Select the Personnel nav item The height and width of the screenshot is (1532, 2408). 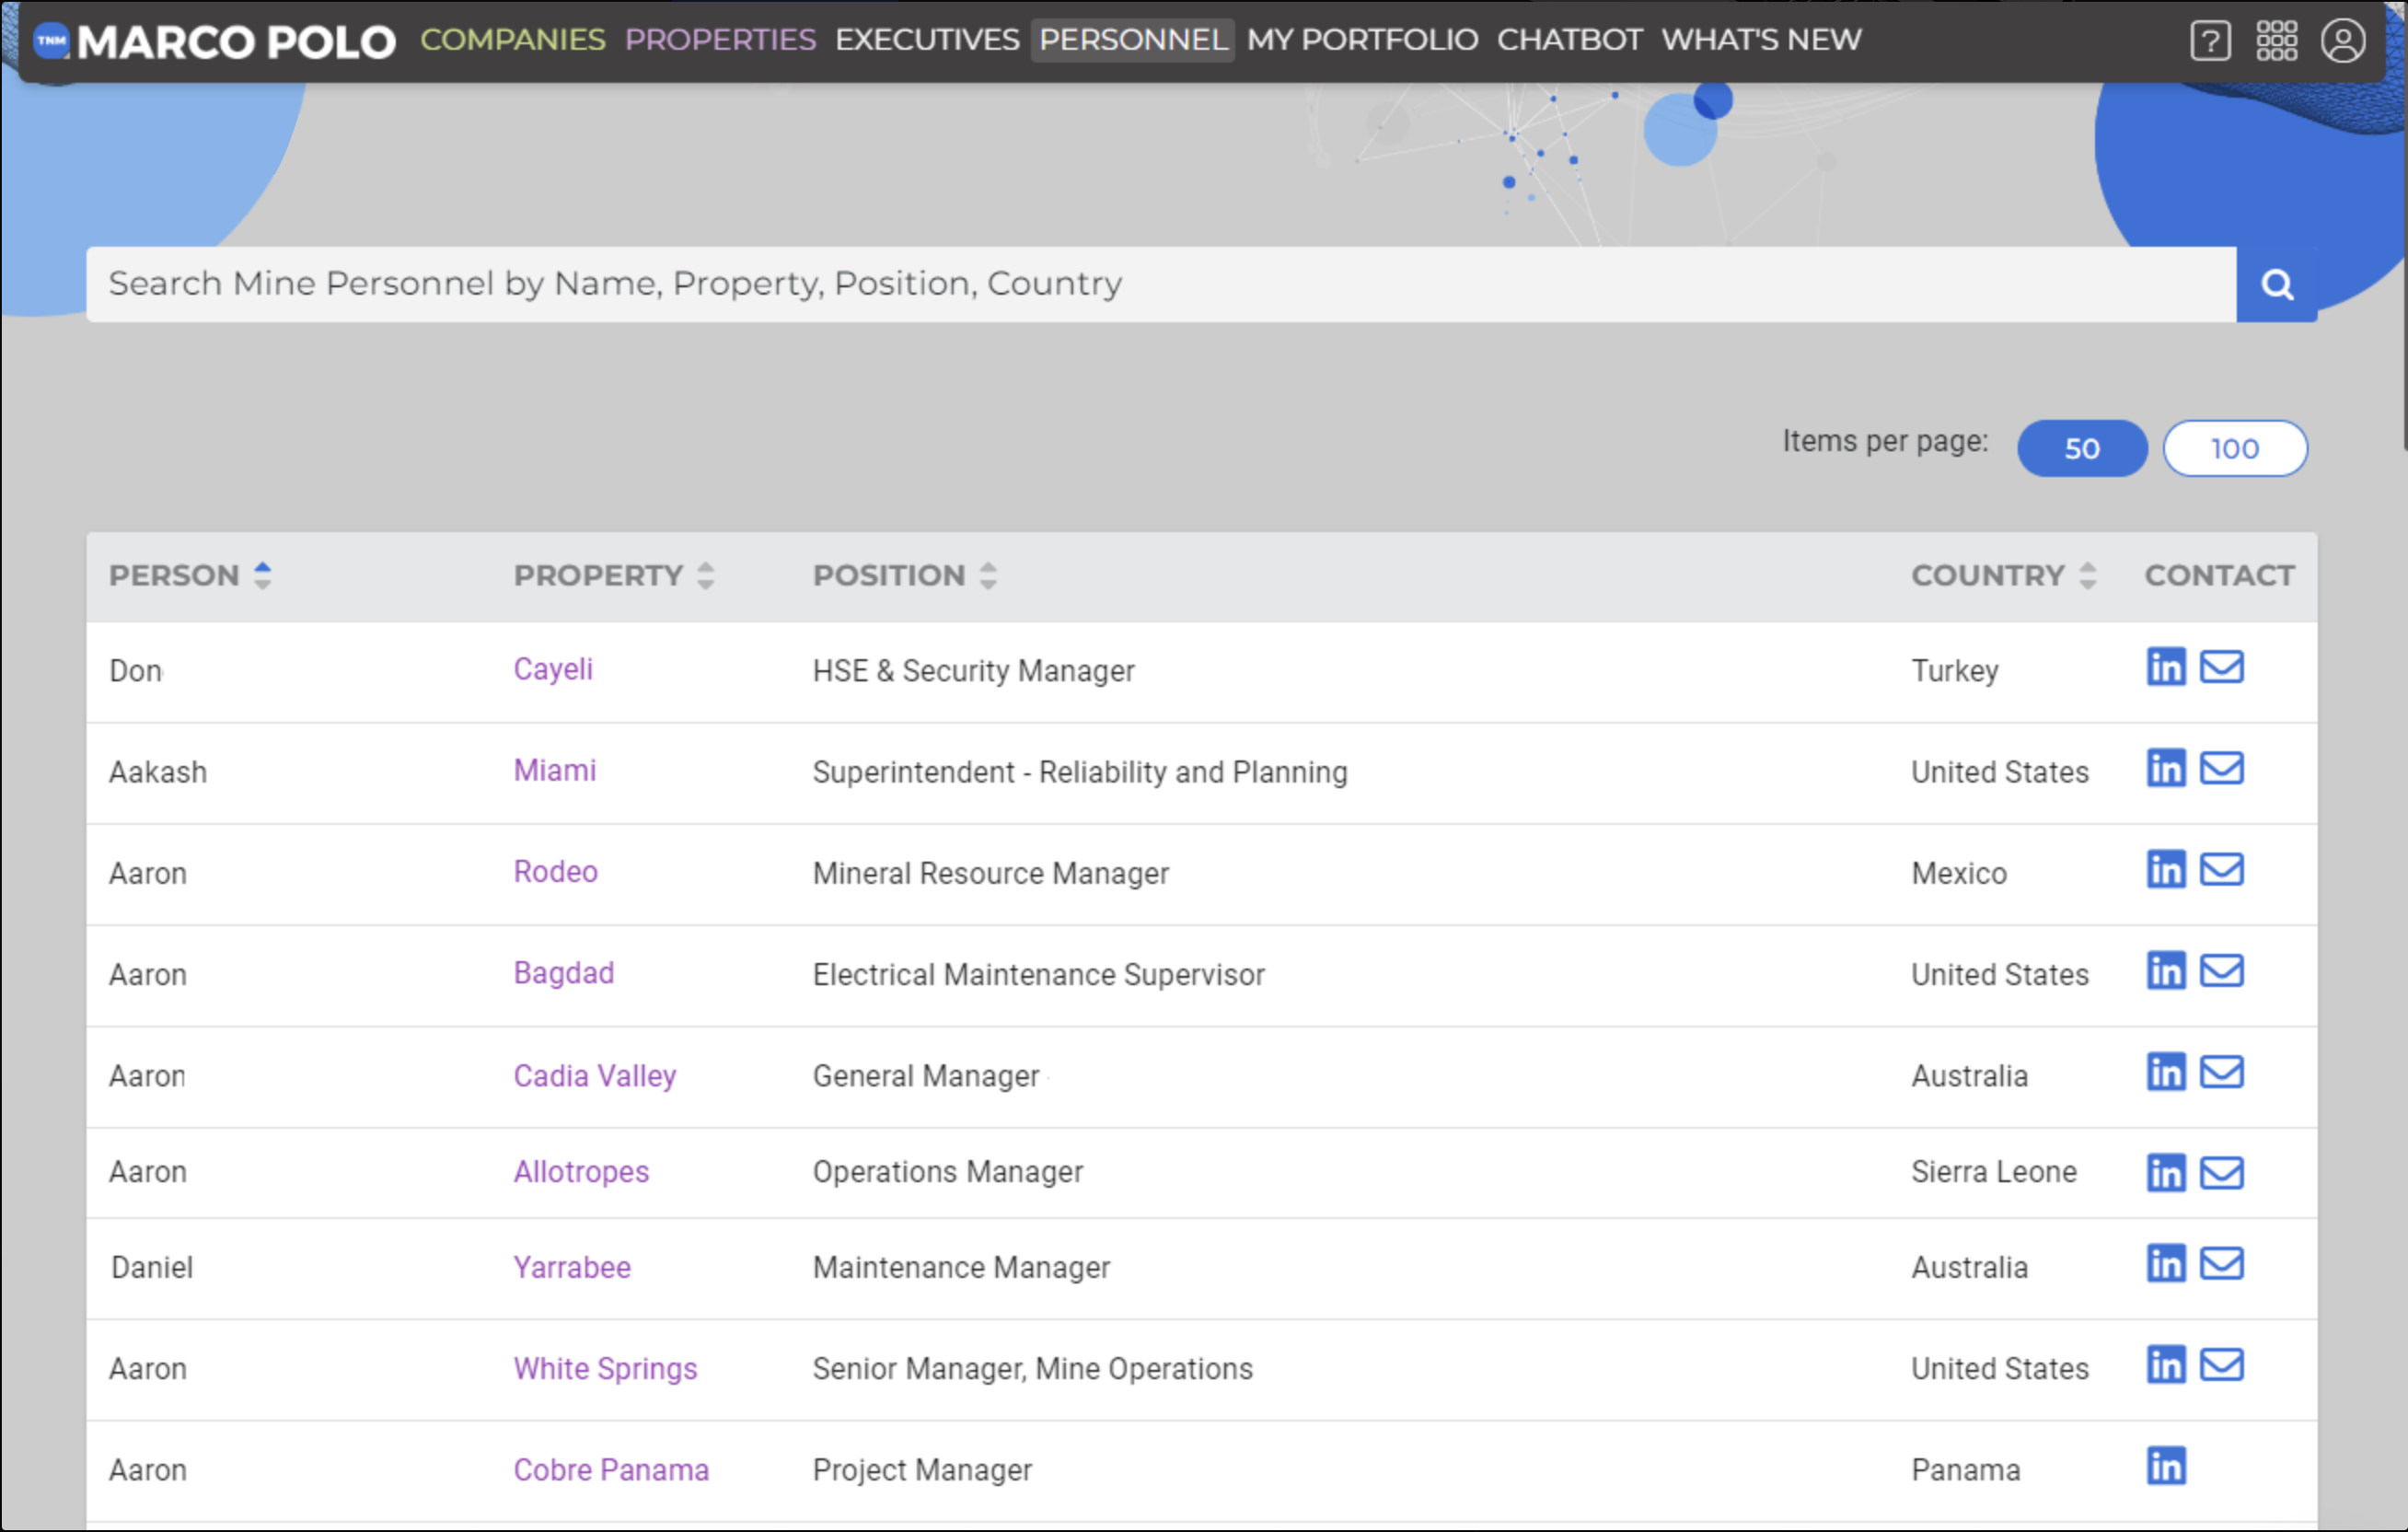click(1133, 40)
